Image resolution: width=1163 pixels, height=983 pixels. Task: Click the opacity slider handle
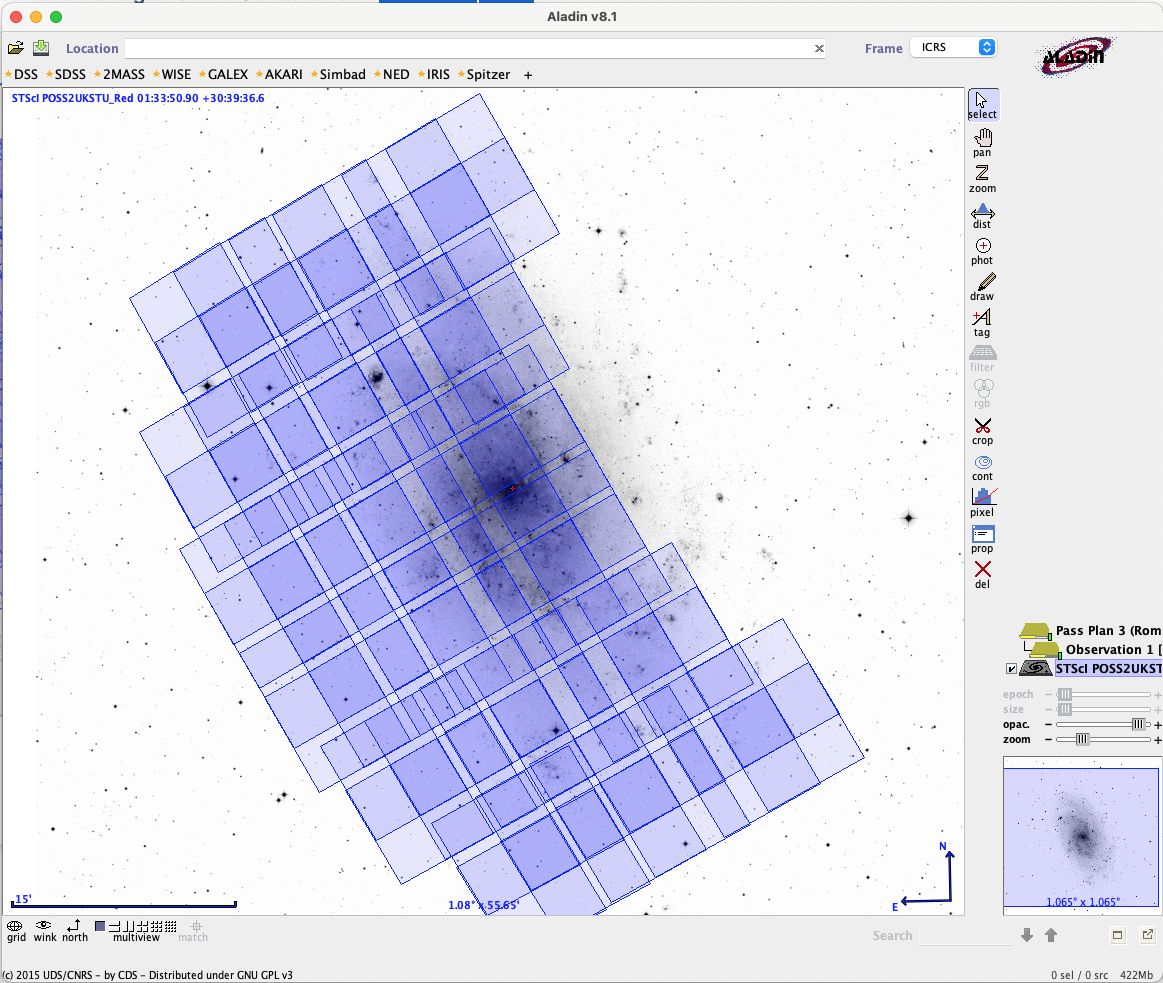click(1138, 724)
